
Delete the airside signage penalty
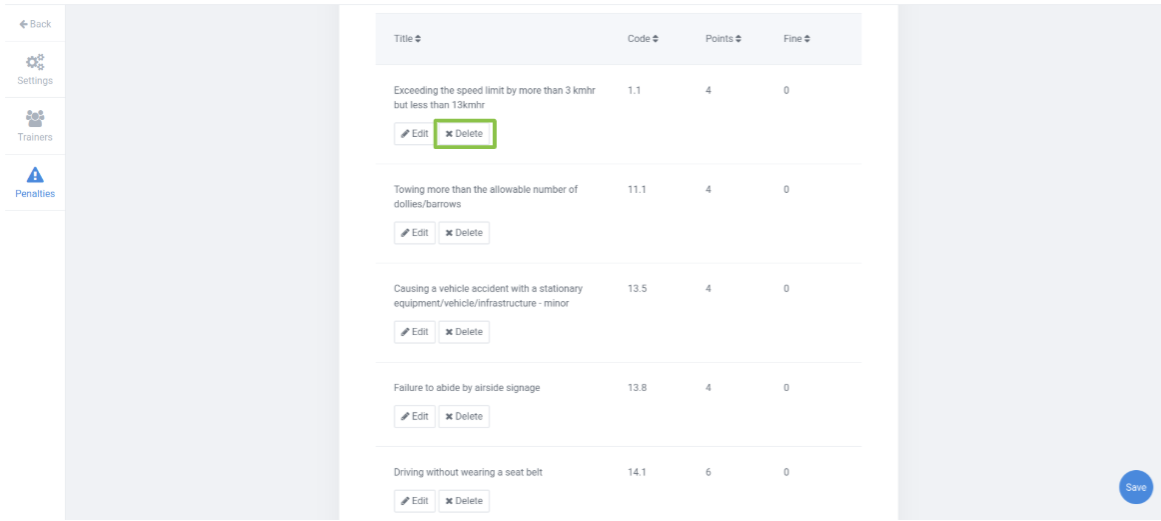(464, 416)
